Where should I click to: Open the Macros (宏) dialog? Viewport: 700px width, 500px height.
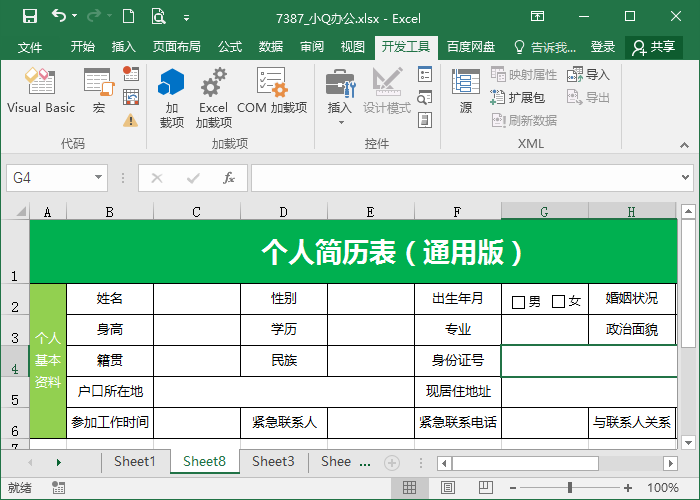99,92
